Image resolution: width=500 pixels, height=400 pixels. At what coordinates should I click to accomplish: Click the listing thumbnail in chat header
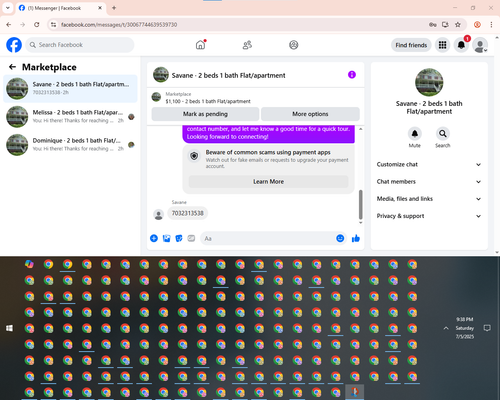(x=161, y=75)
